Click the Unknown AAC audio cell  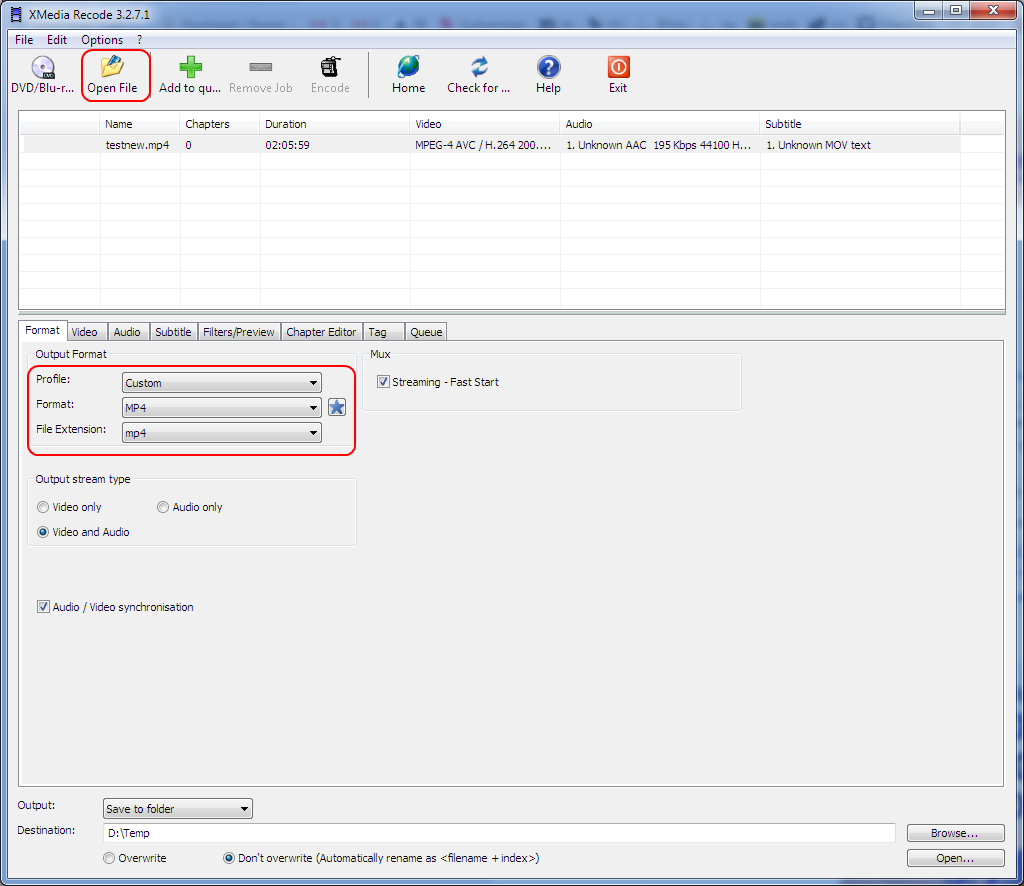[x=658, y=145]
